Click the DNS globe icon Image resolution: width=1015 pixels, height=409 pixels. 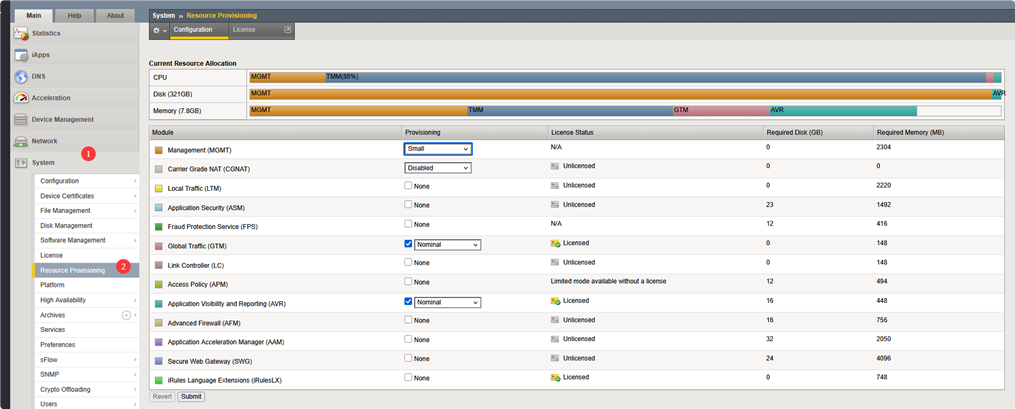21,76
